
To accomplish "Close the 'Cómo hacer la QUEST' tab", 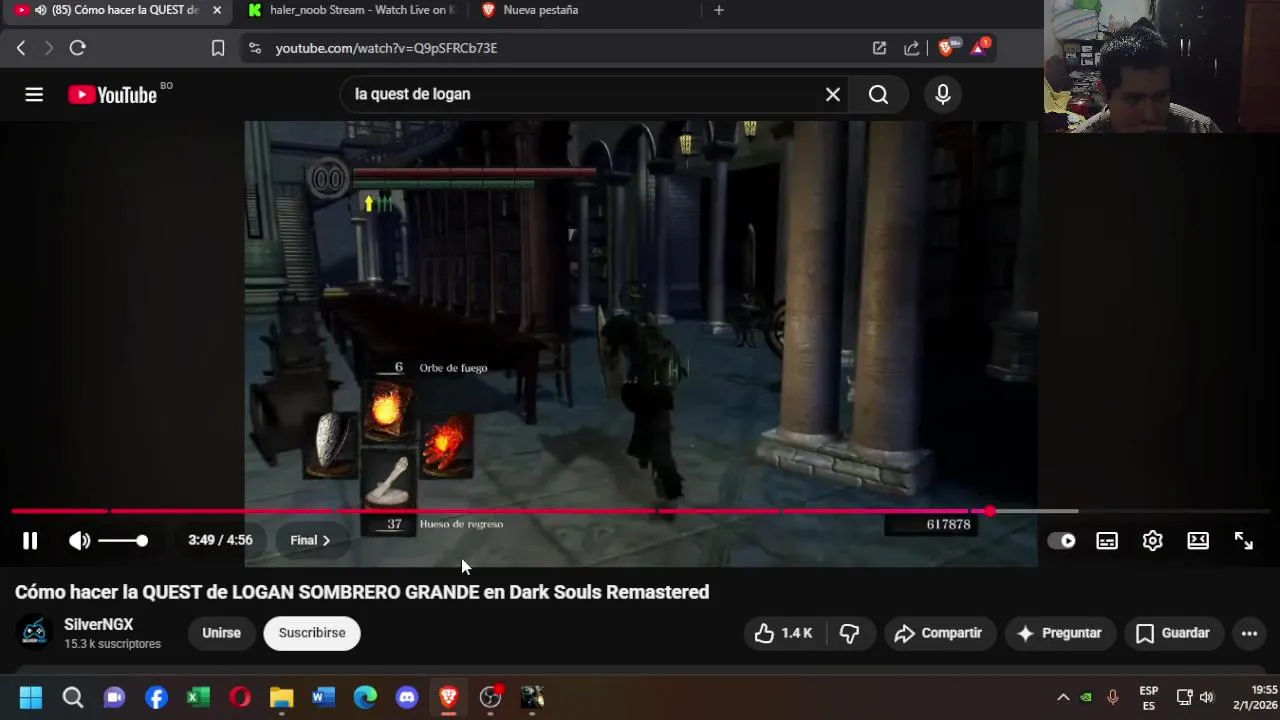I will tap(217, 10).
